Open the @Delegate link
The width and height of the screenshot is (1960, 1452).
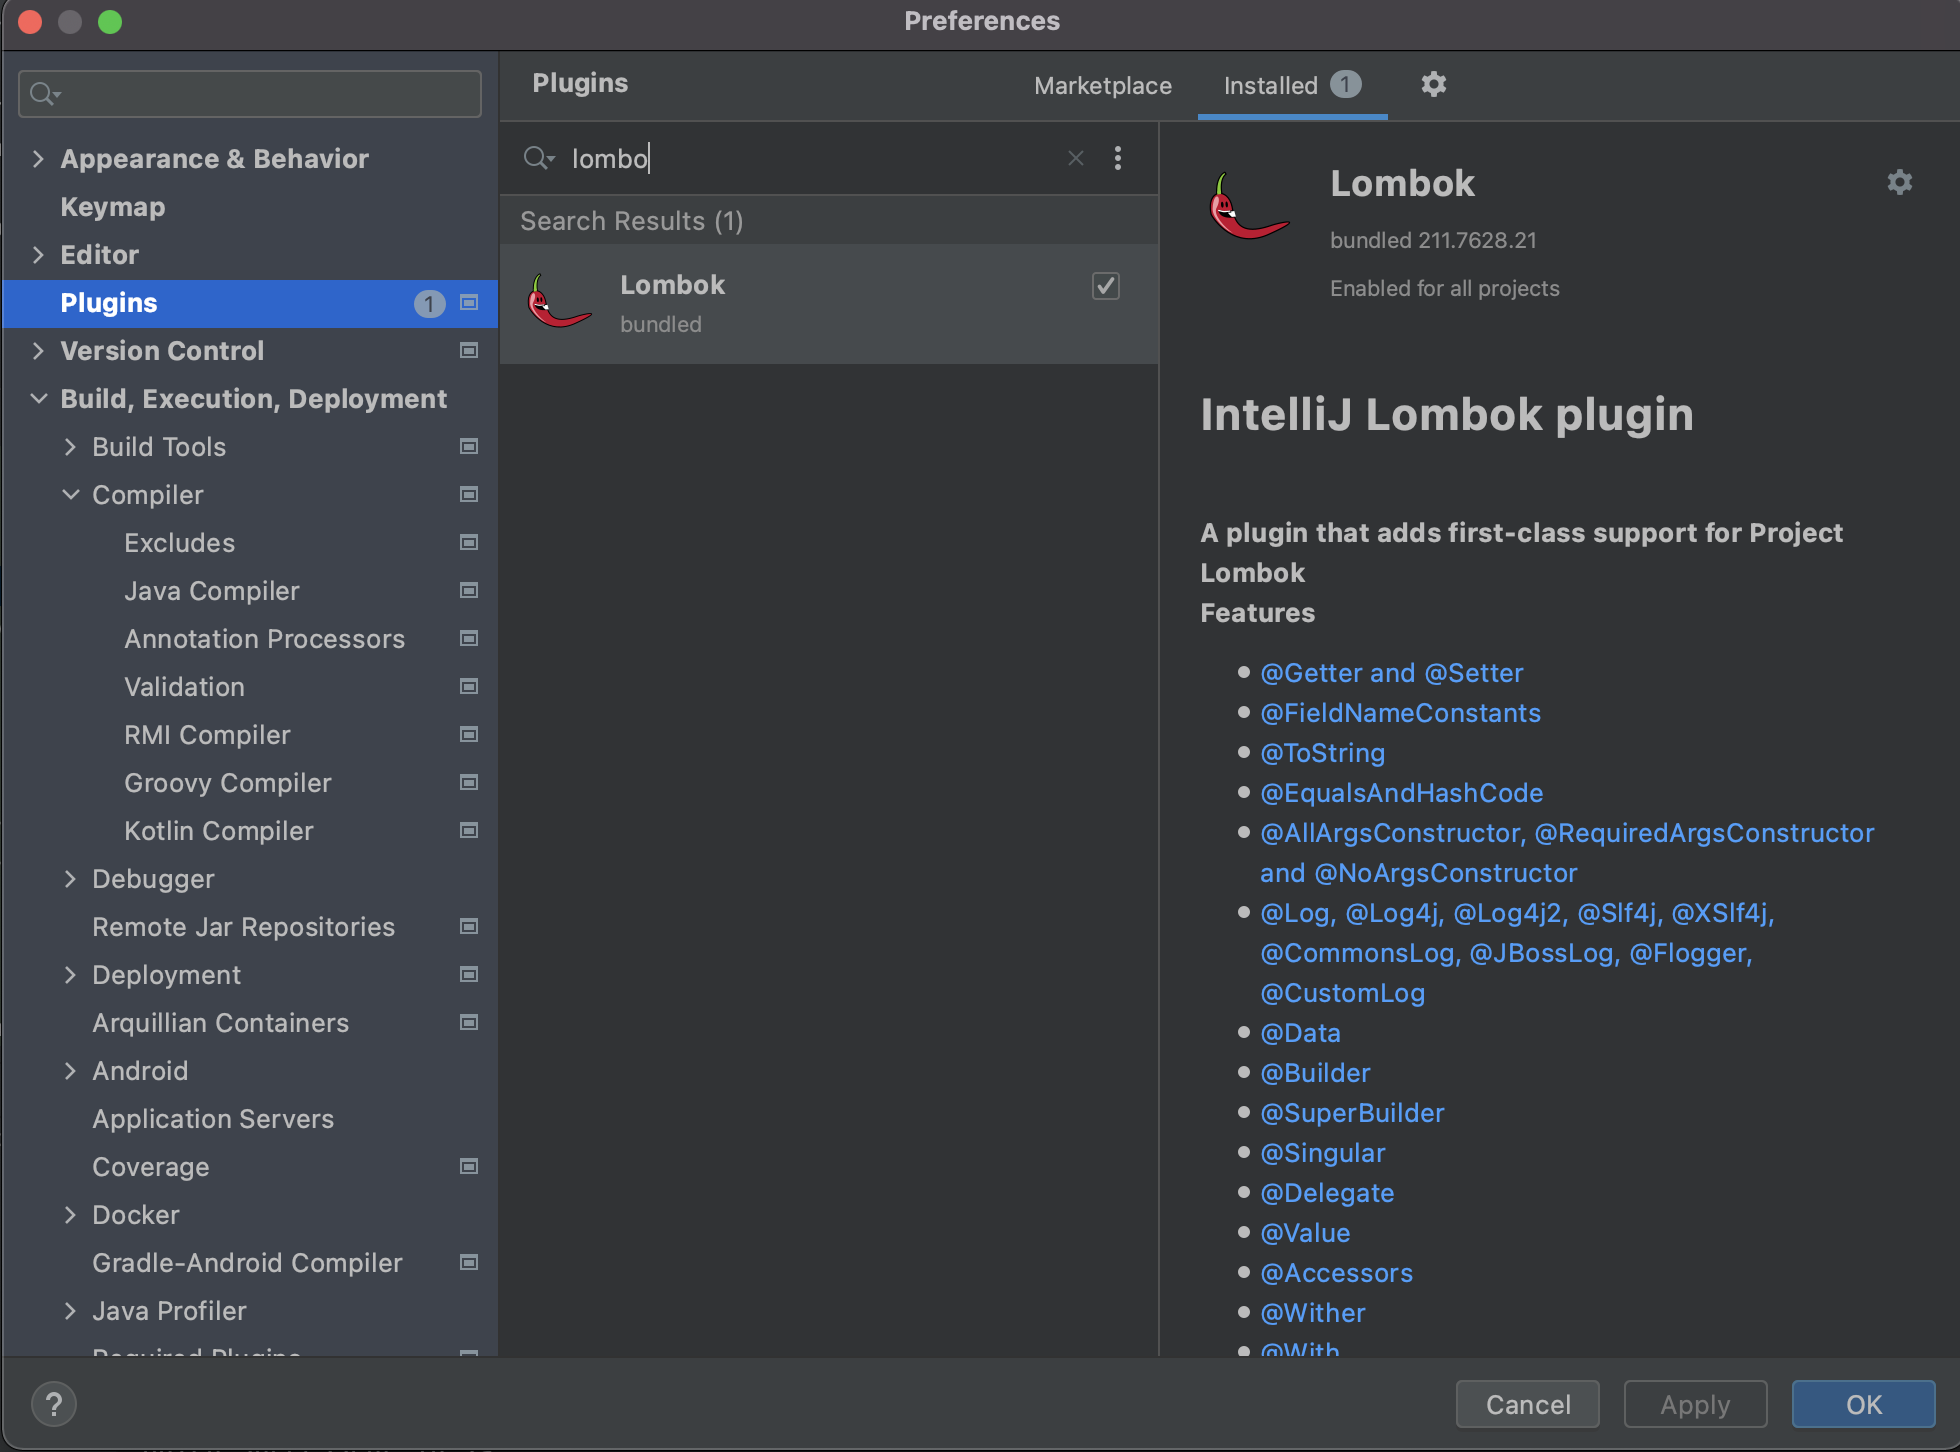[1327, 1192]
